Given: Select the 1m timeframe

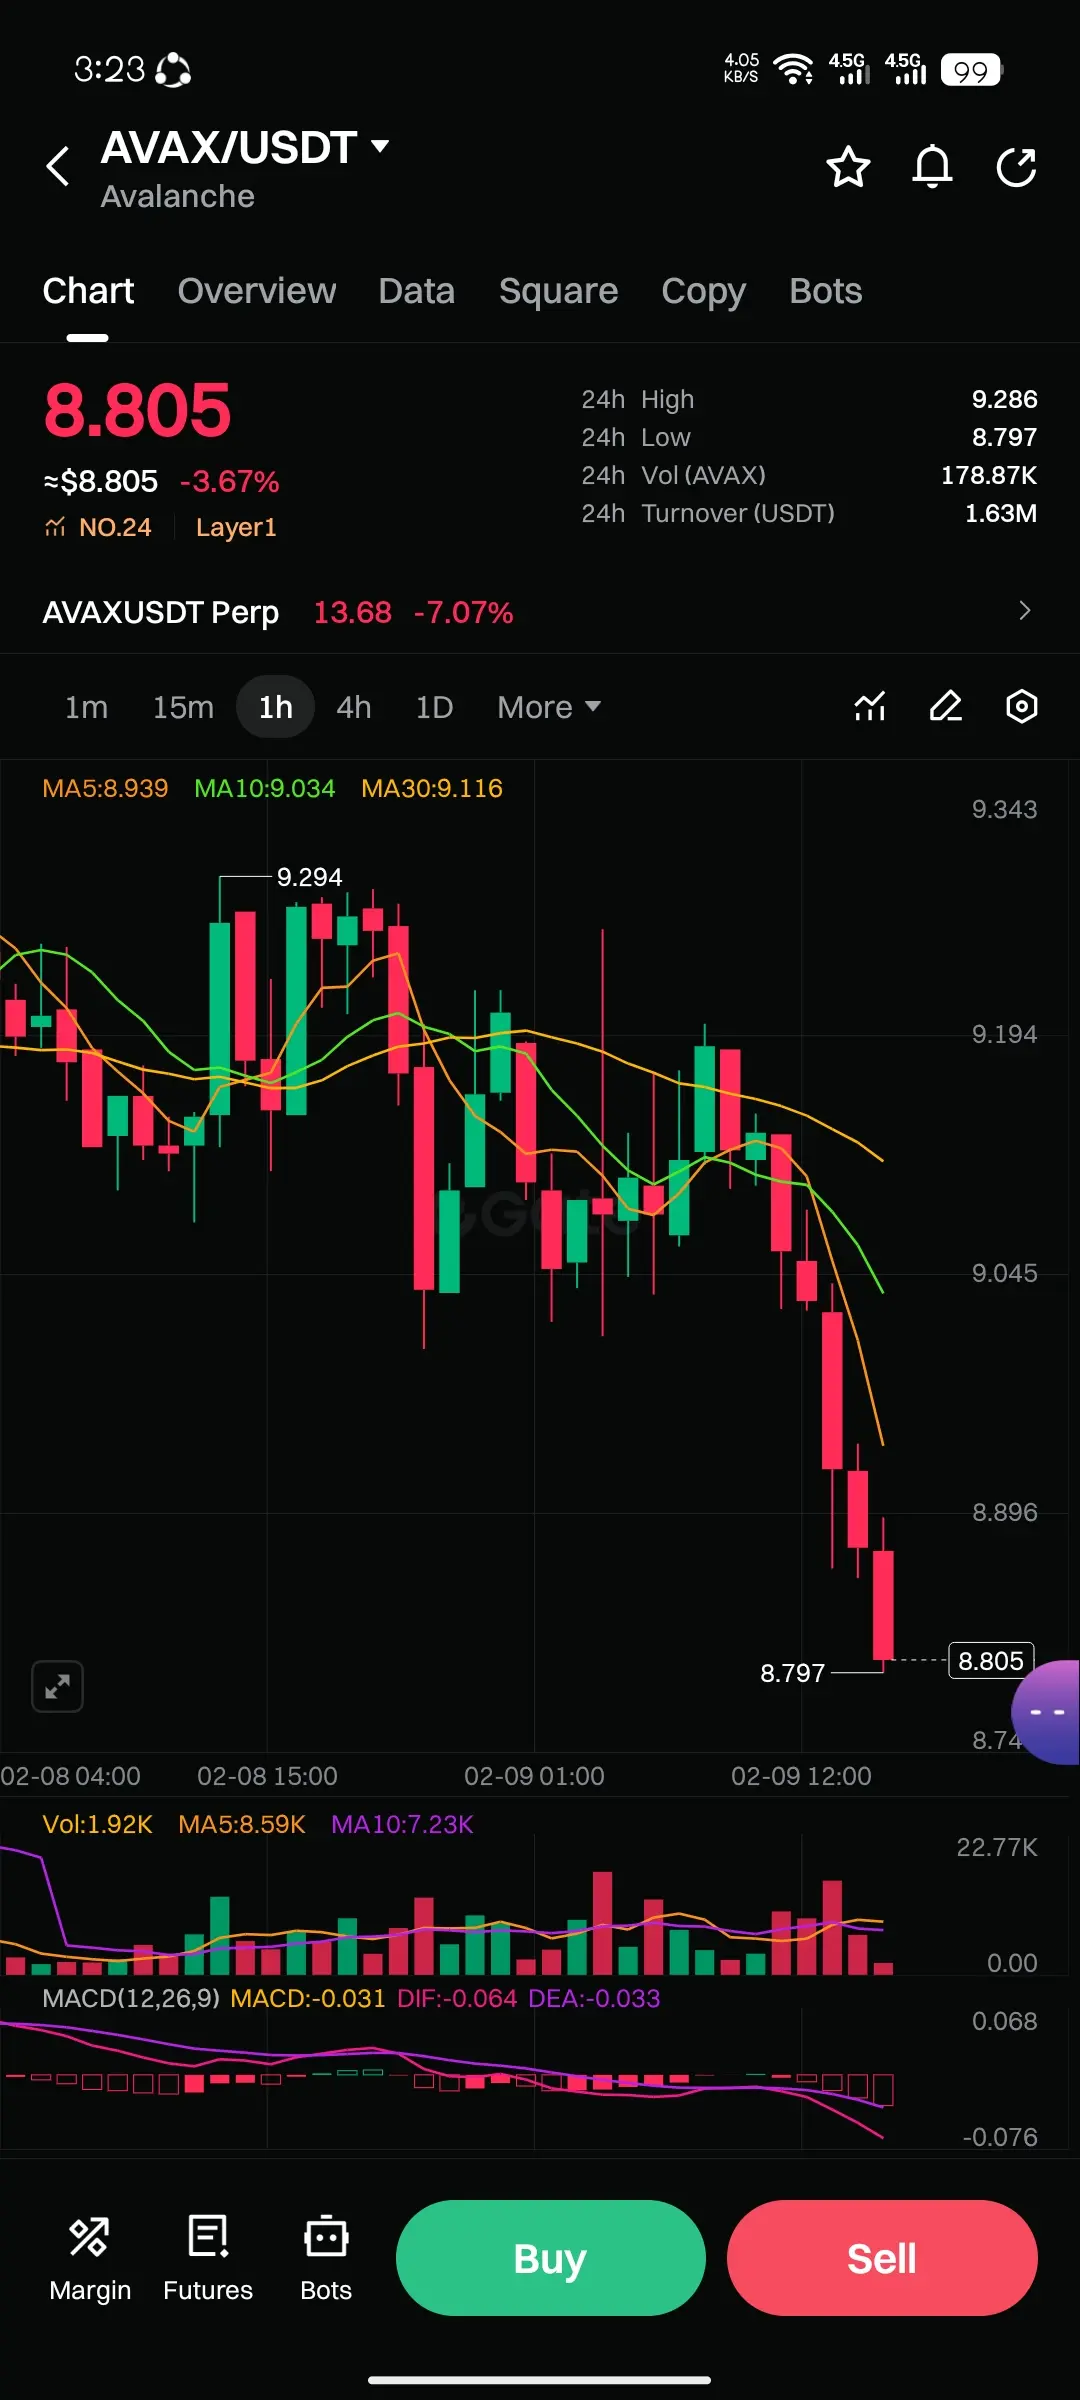Looking at the screenshot, I should 86,707.
